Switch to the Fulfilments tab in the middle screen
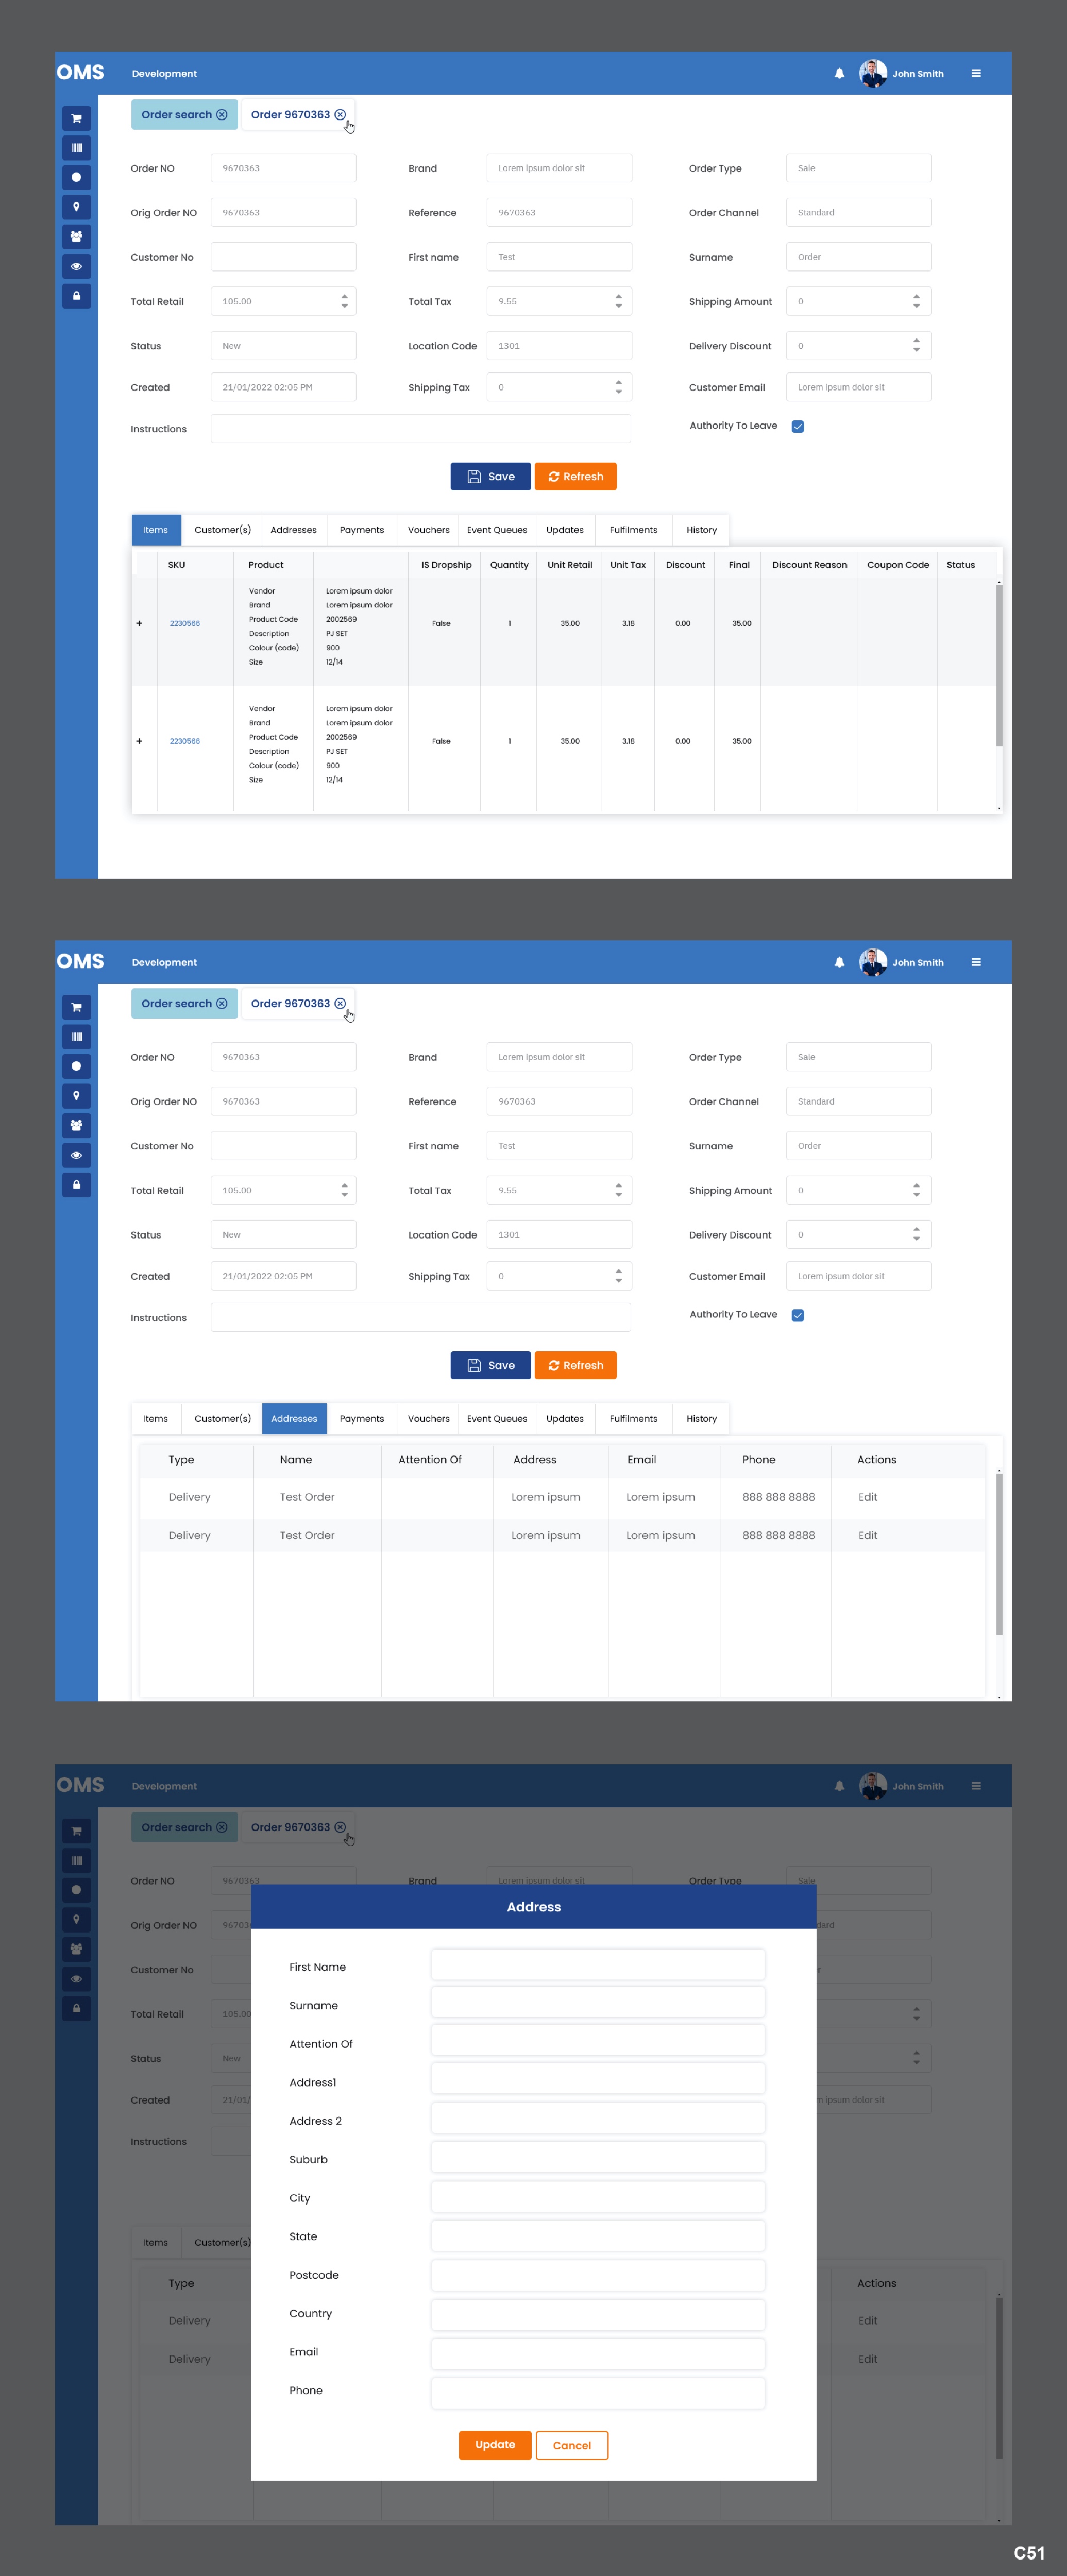The width and height of the screenshot is (1067, 2576). click(633, 1419)
